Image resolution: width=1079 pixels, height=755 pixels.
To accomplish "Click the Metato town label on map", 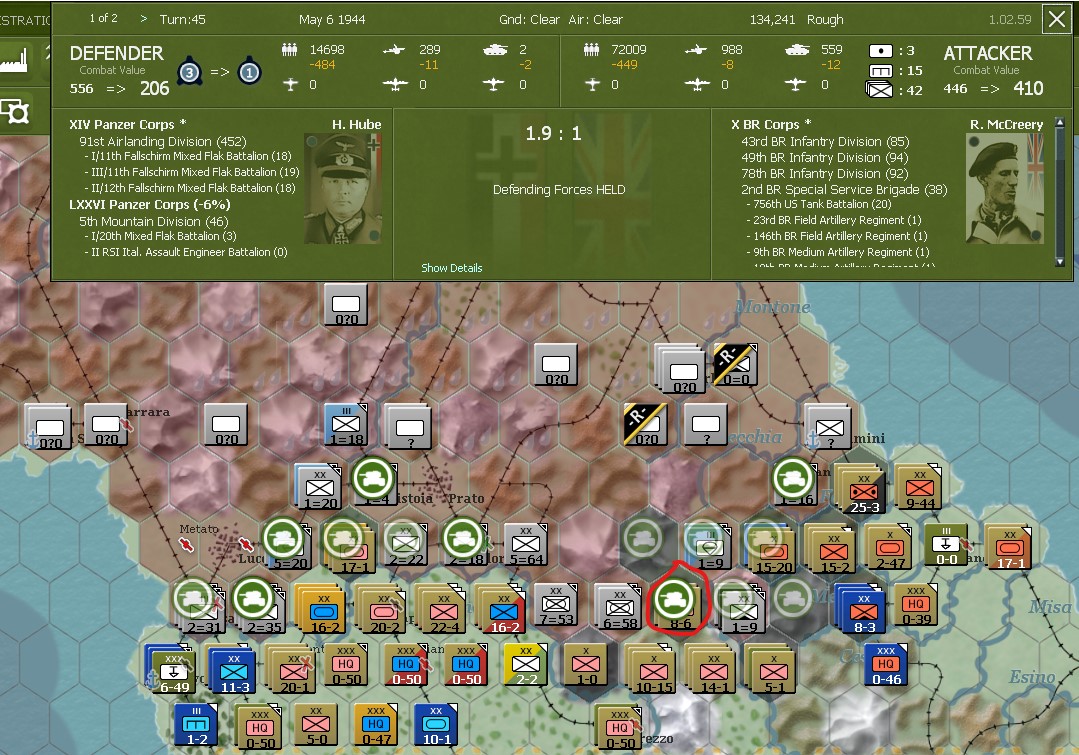I will (198, 529).
